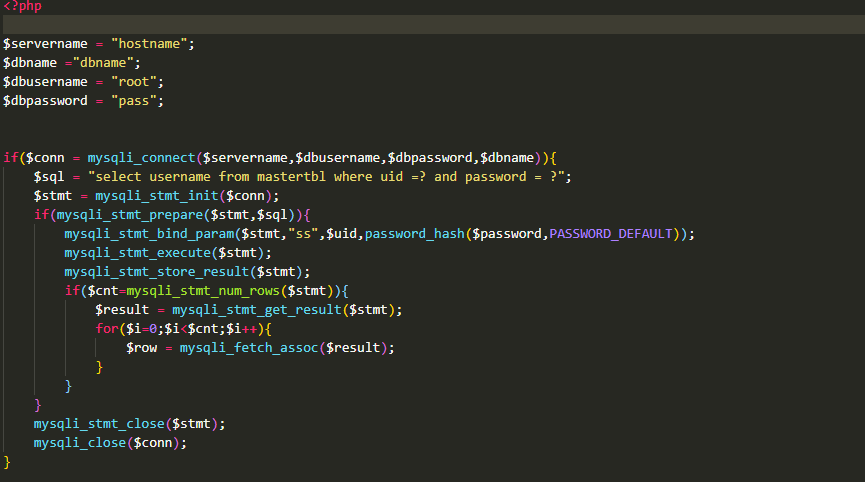Click the "ss" type string argument
This screenshot has width=865, height=482.
pos(303,234)
